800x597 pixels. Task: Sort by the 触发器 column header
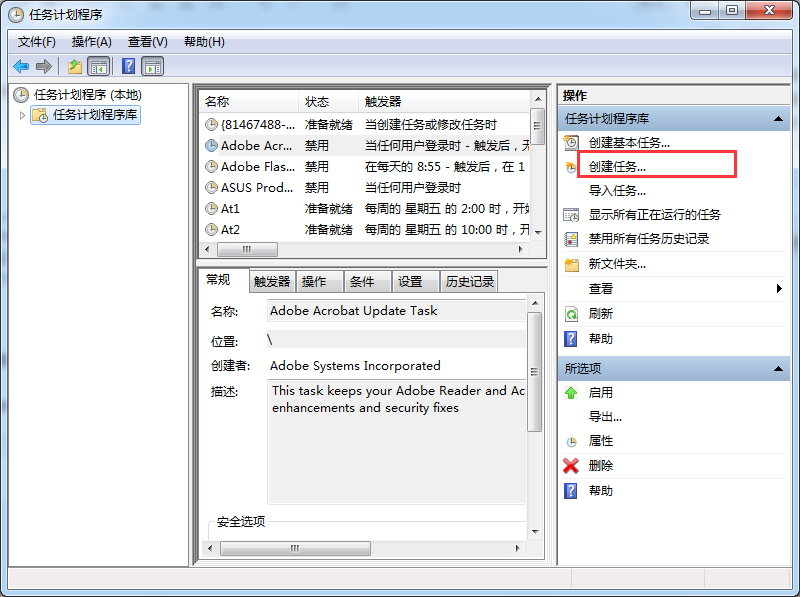pyautogui.click(x=444, y=102)
